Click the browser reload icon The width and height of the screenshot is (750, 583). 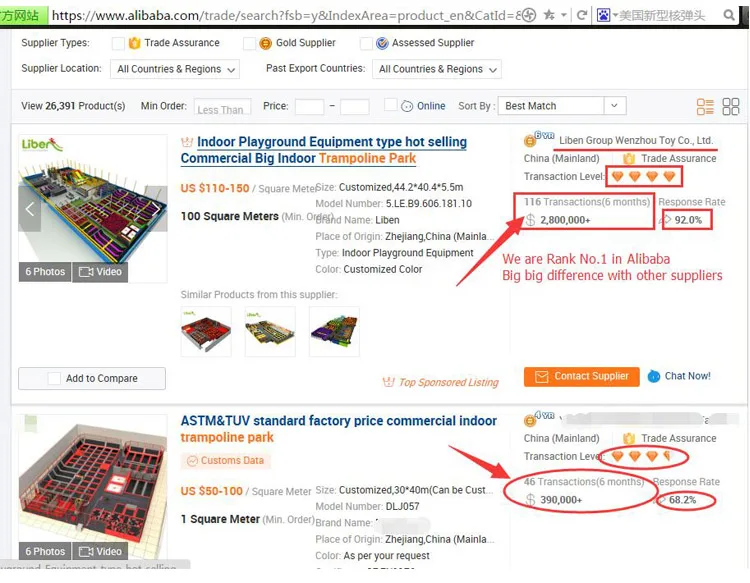582,15
